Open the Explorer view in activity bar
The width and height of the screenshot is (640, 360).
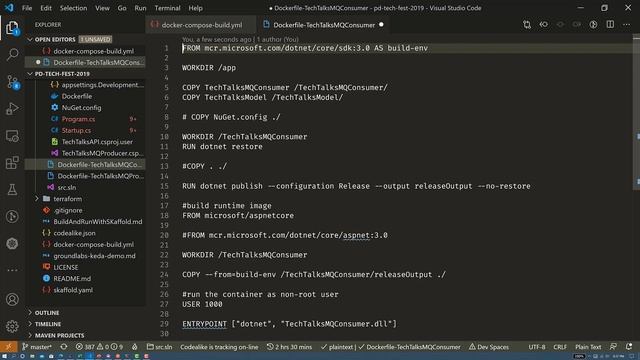(12, 28)
